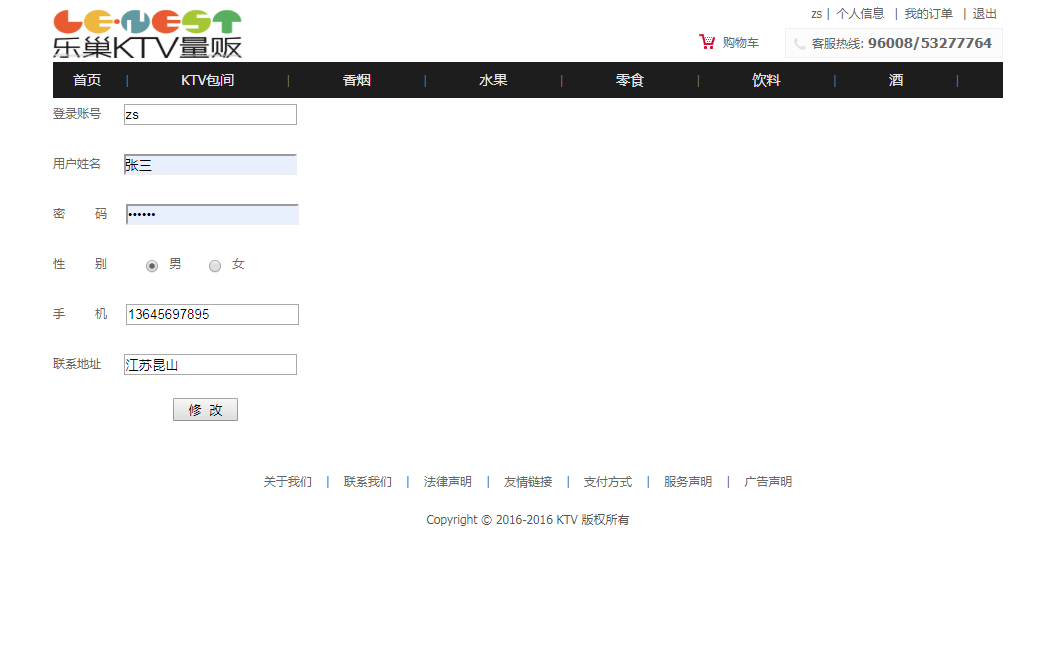Click the 服务声明 footer link

(x=688, y=482)
